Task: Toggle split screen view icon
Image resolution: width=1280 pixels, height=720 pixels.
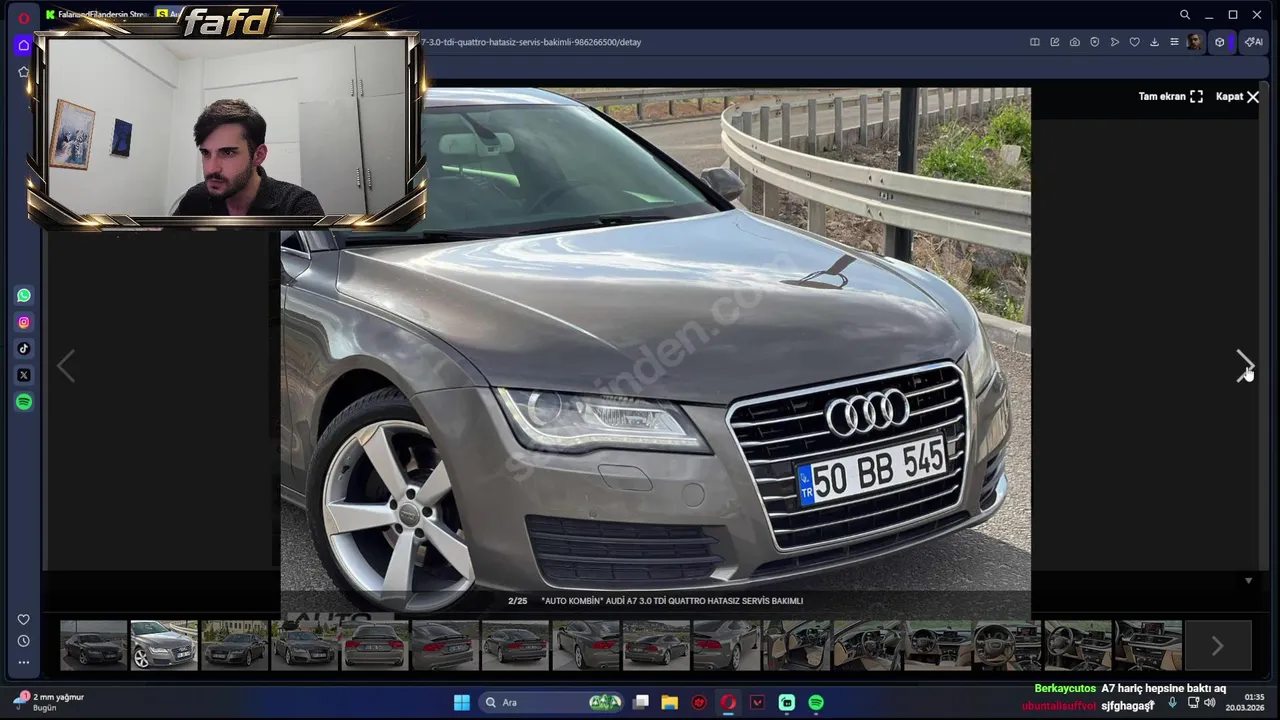Action: pos(1035,42)
